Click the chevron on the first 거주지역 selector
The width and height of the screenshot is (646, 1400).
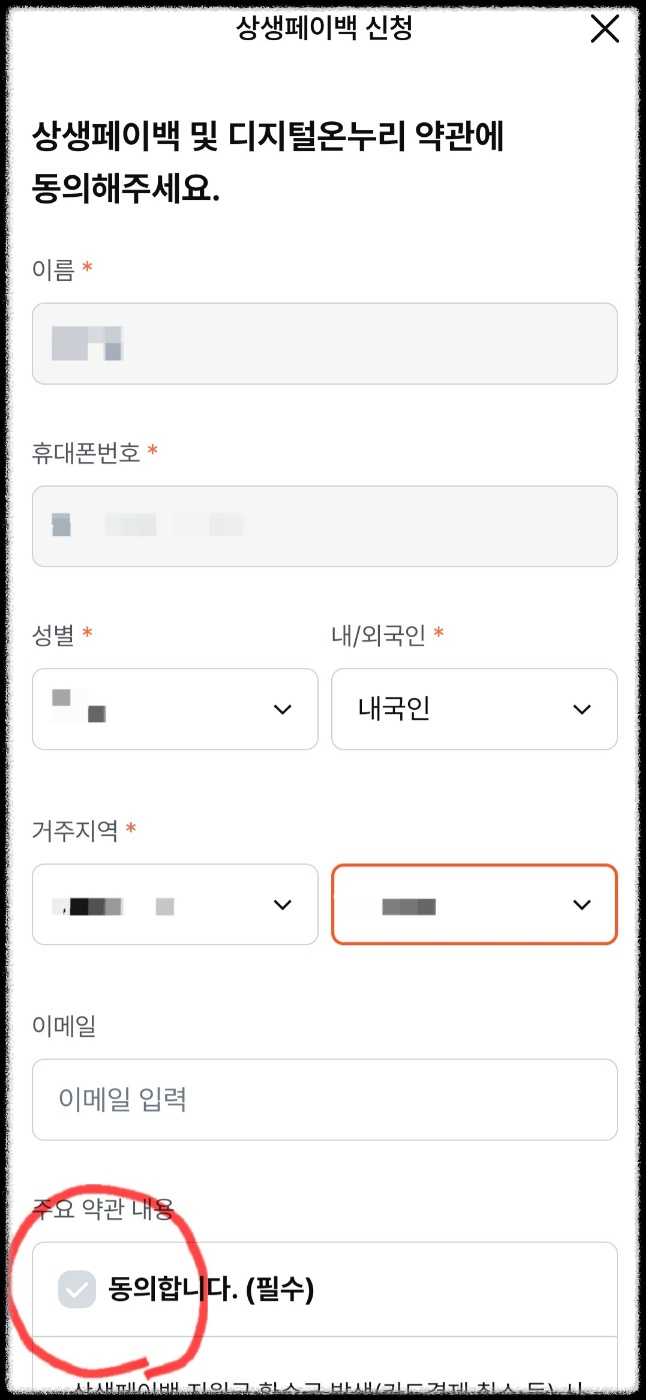pos(281,905)
